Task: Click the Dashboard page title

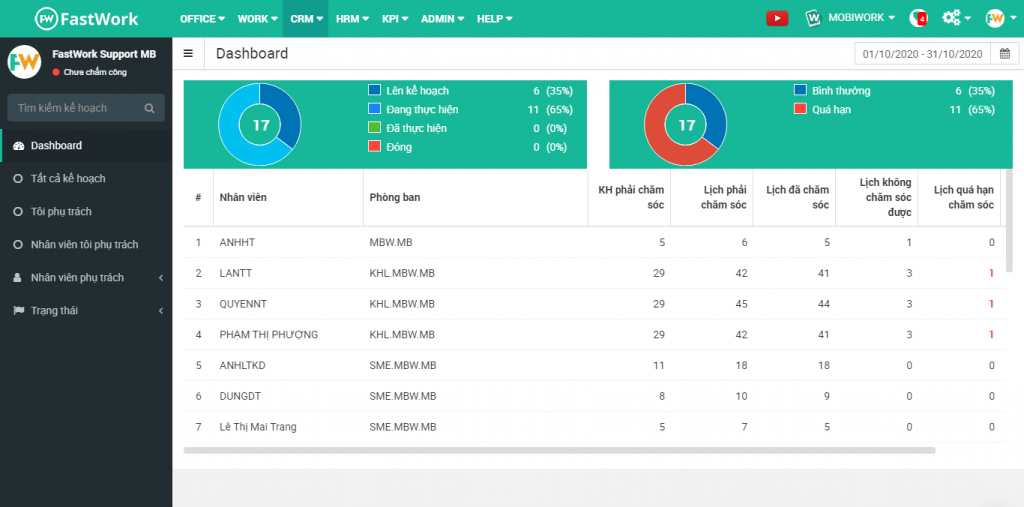Action: (x=252, y=54)
